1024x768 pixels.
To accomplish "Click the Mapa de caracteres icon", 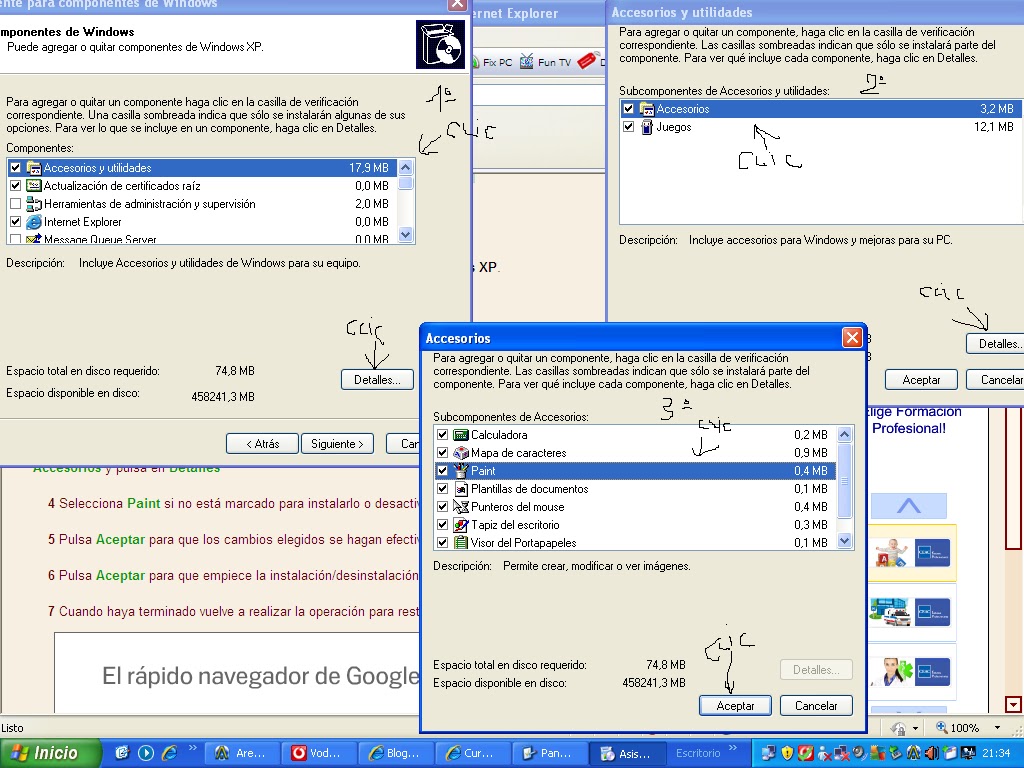I will [460, 452].
